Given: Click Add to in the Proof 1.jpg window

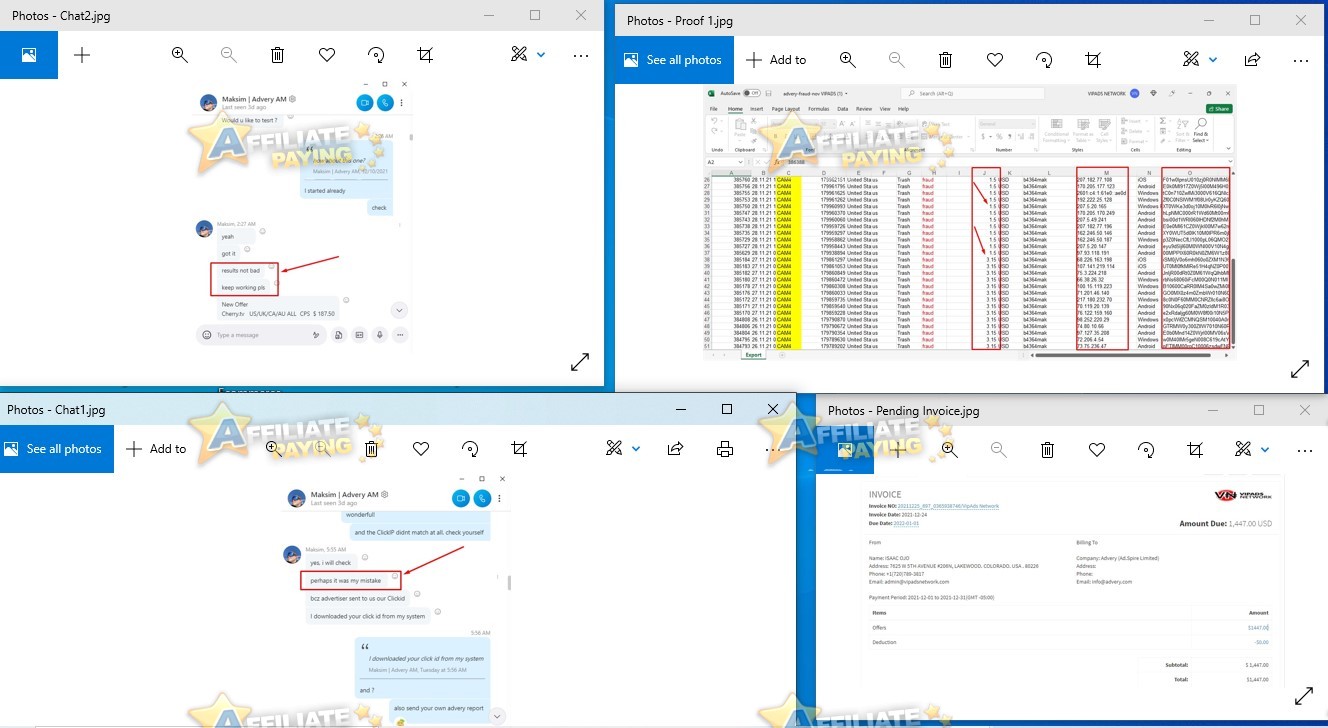Looking at the screenshot, I should tap(776, 60).
